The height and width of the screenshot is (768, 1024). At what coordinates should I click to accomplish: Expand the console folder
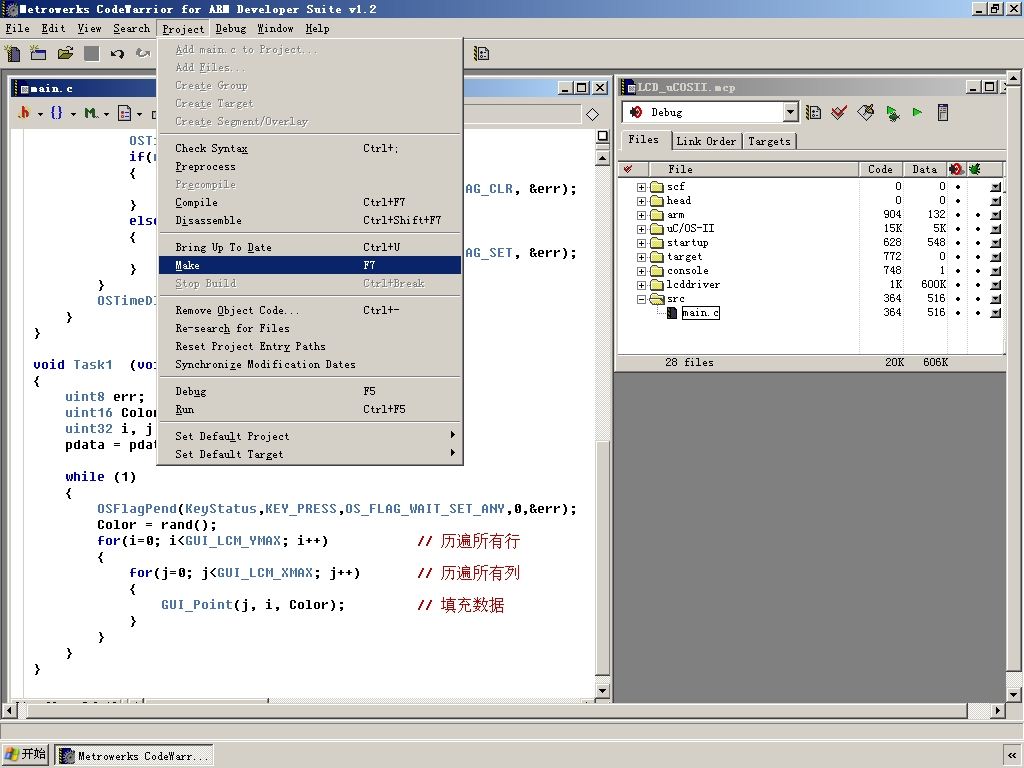pyautogui.click(x=641, y=271)
